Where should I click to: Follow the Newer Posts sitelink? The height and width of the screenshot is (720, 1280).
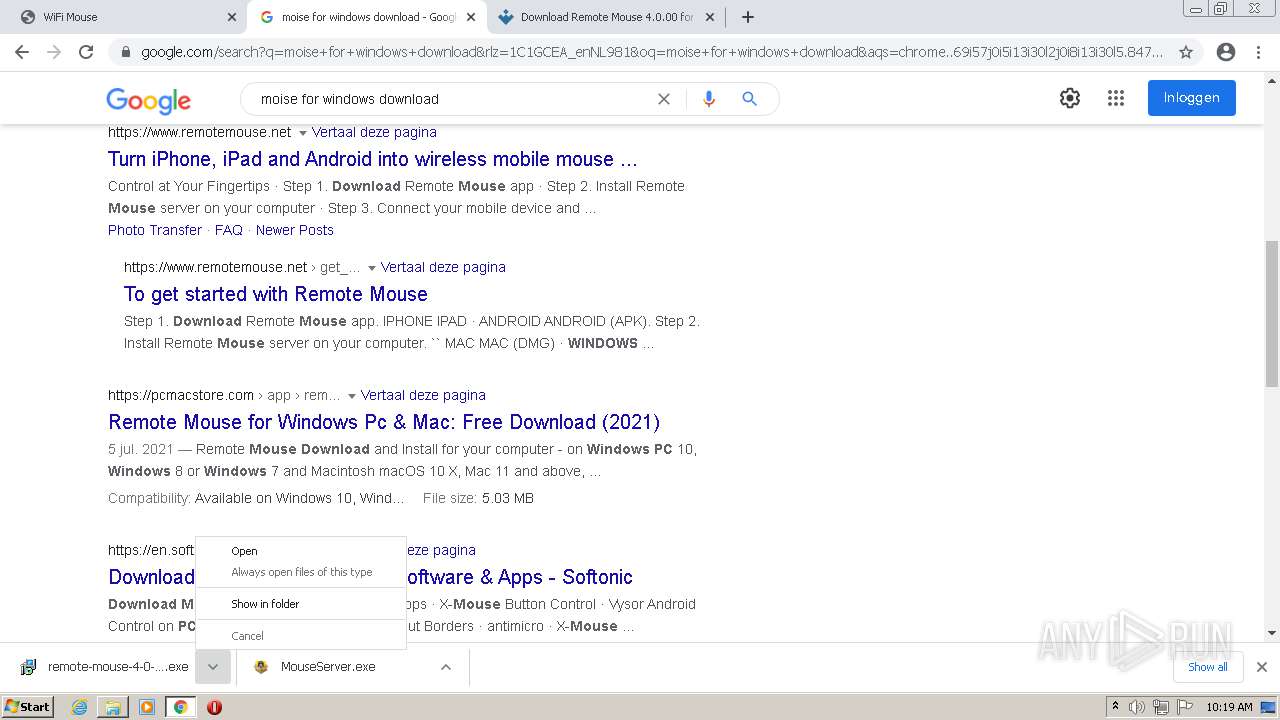click(295, 230)
